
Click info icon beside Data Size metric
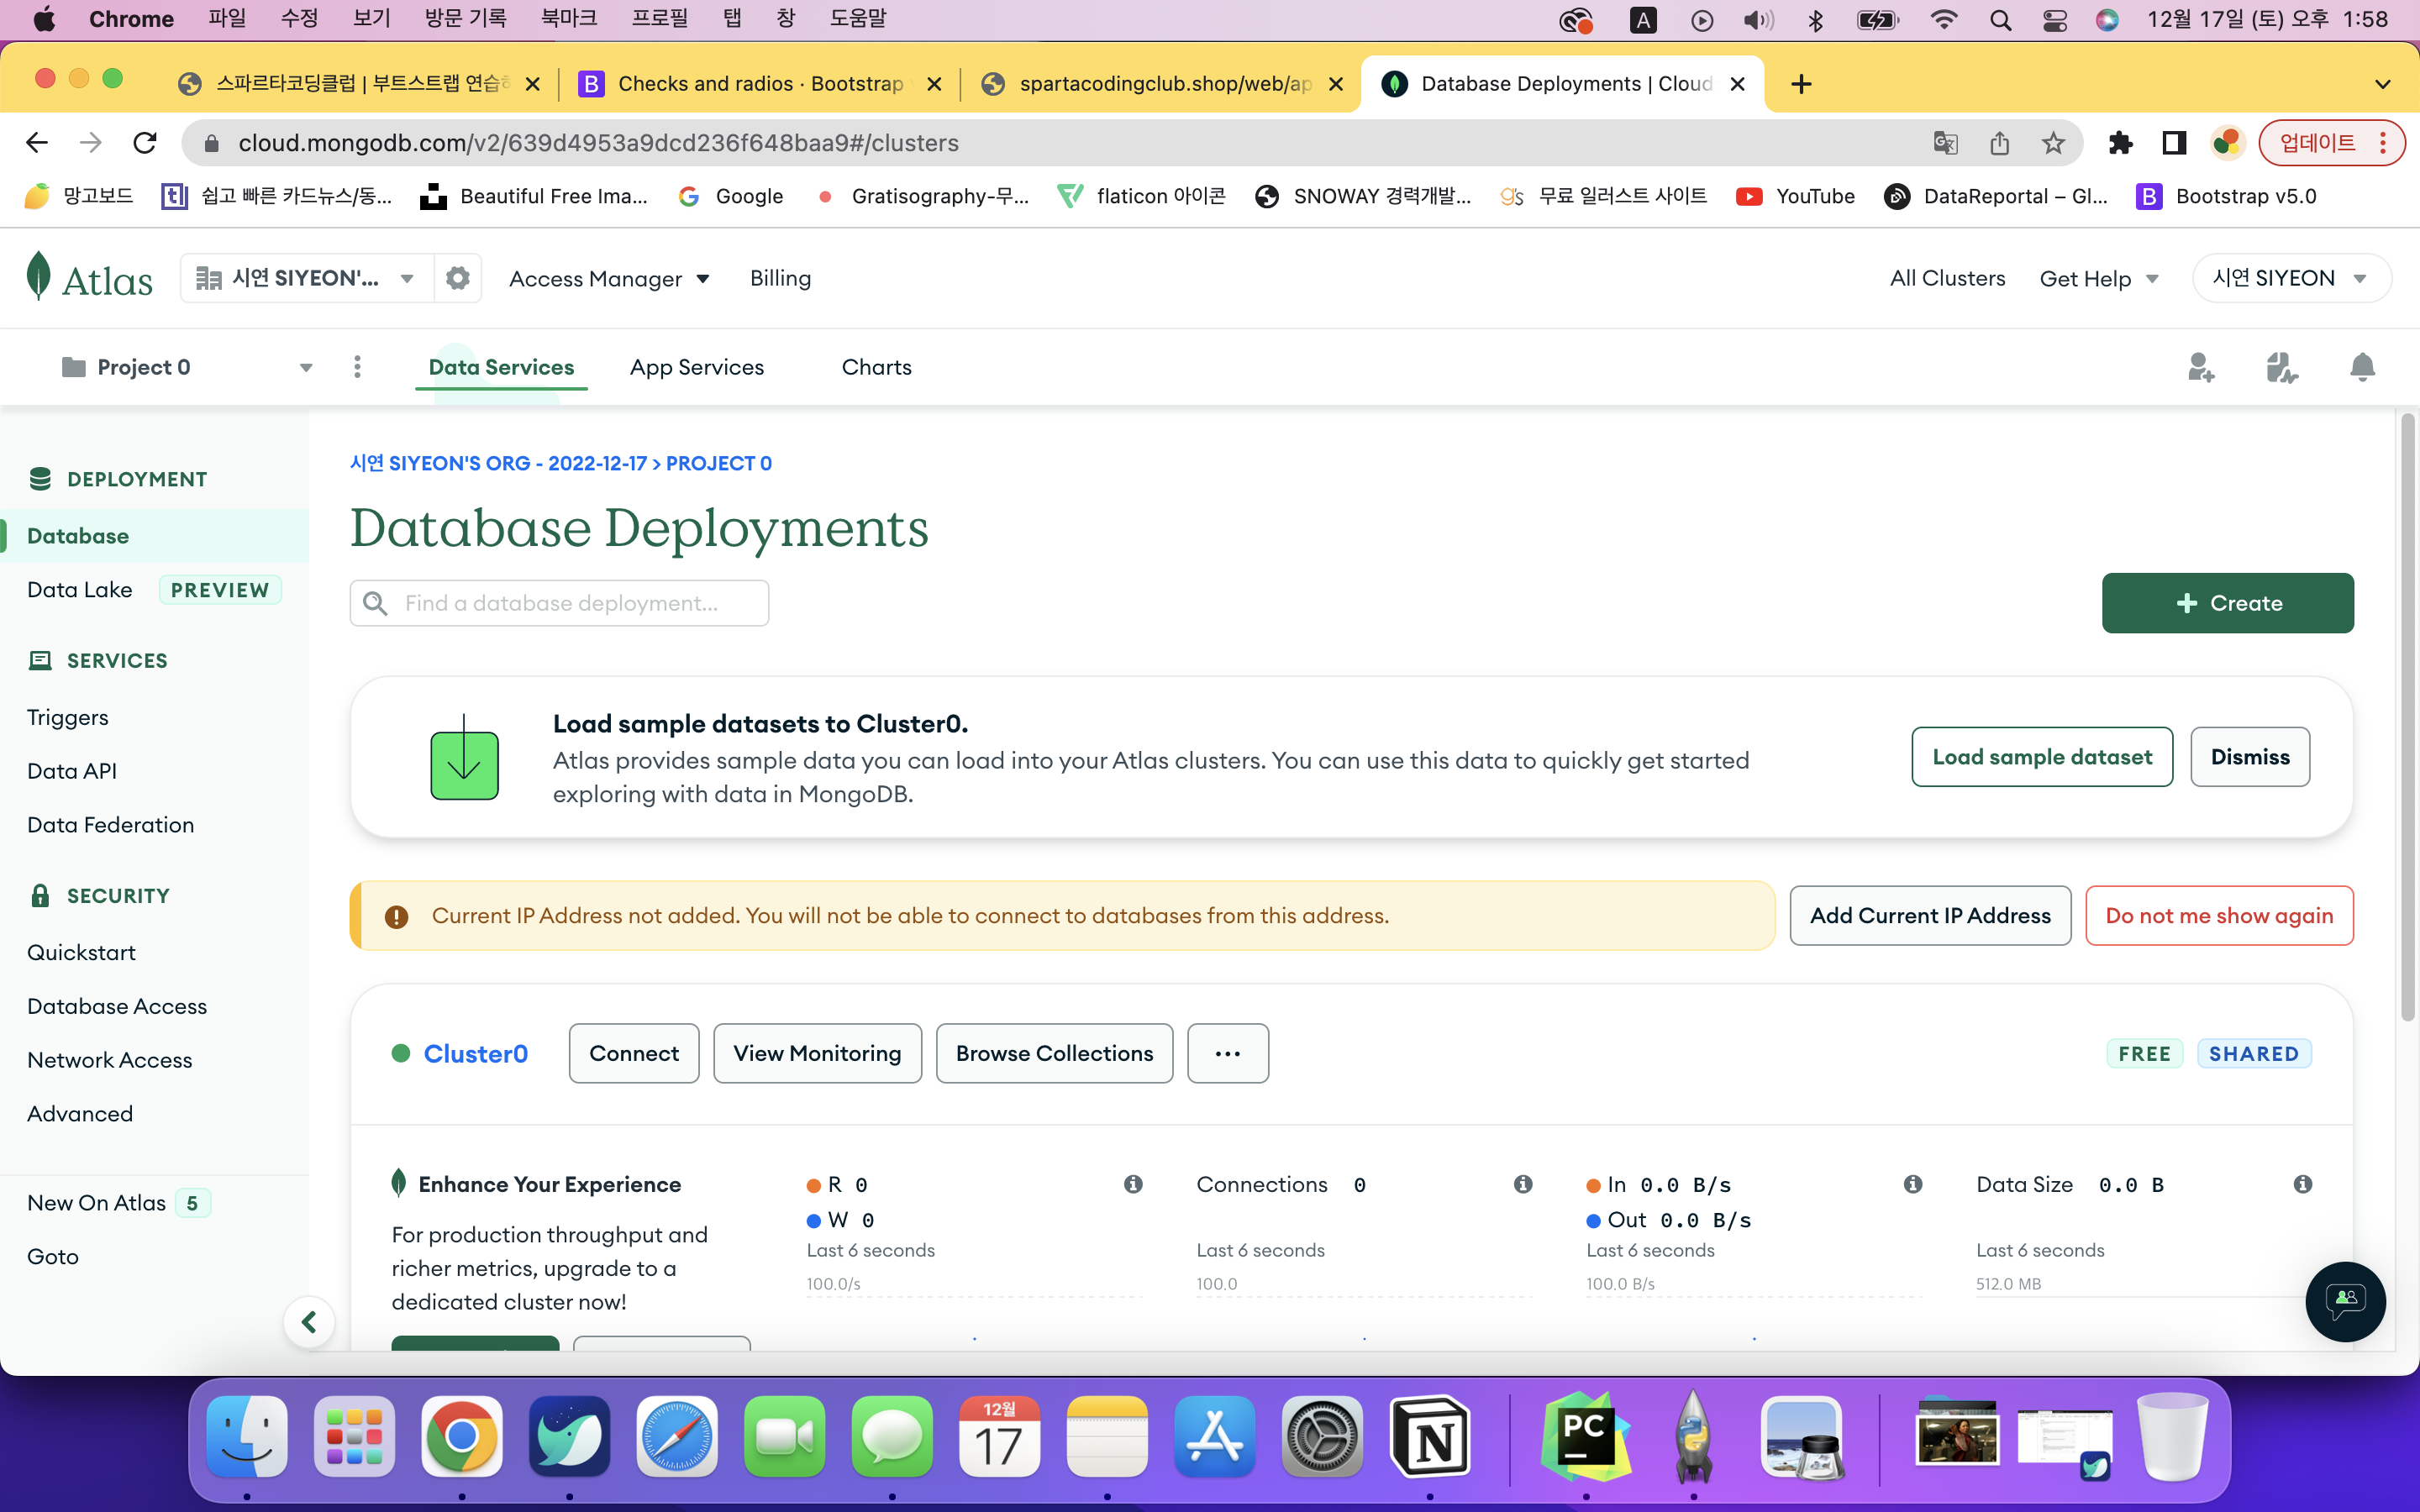tap(2303, 1184)
